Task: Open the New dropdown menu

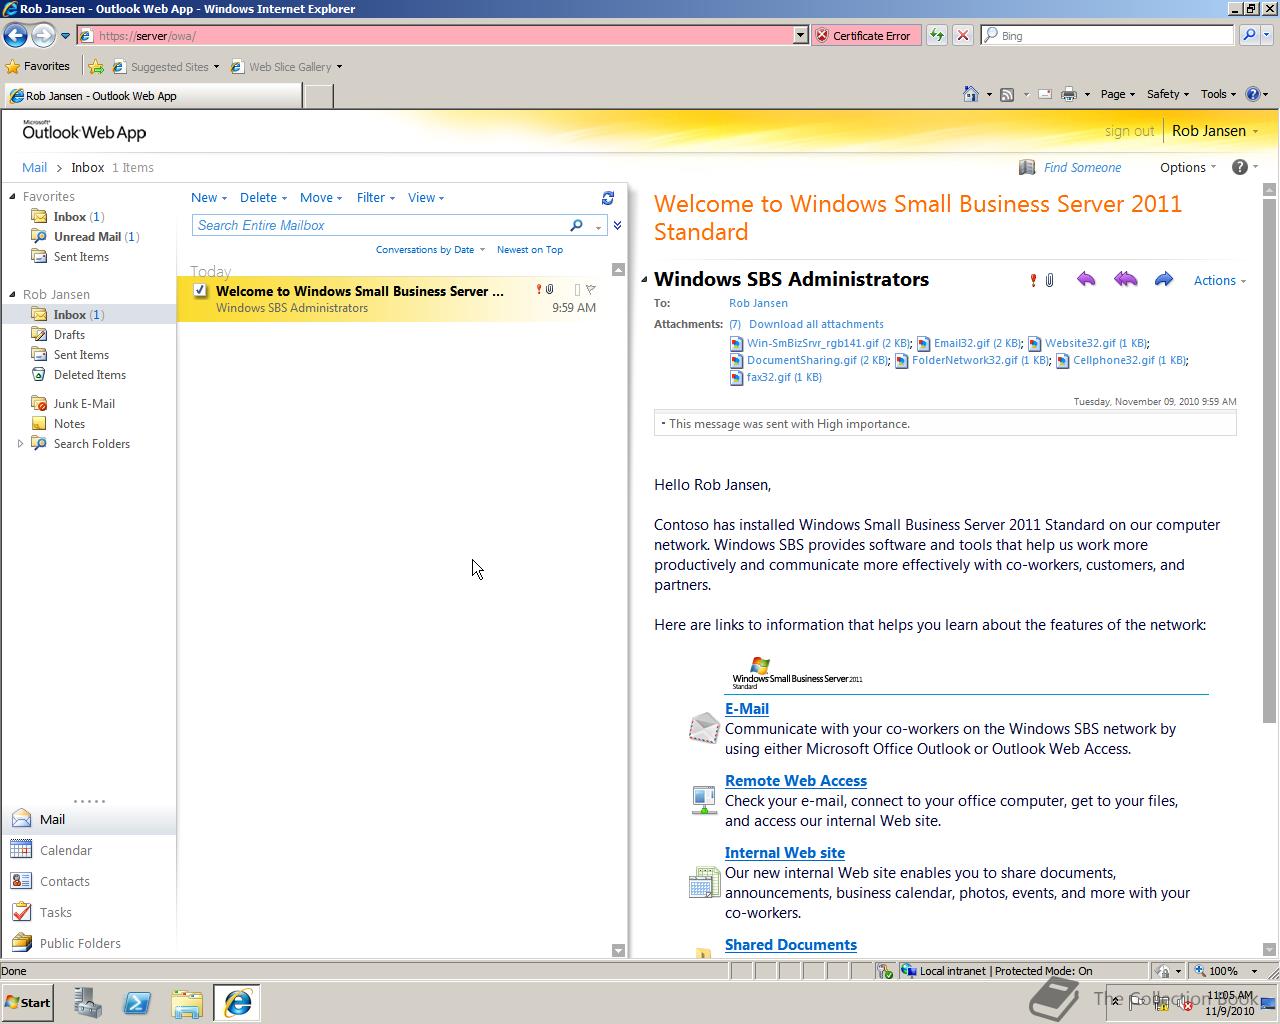Action: pyautogui.click(x=209, y=198)
